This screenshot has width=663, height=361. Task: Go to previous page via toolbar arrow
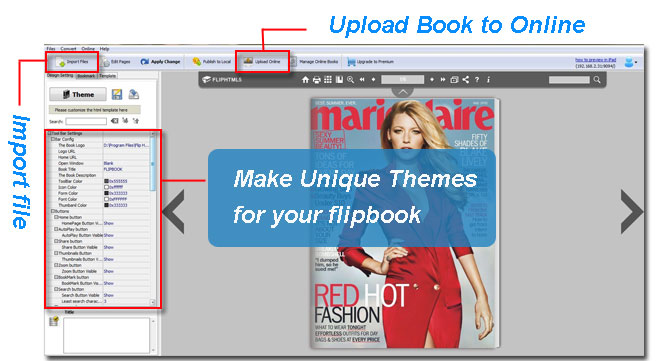click(373, 79)
